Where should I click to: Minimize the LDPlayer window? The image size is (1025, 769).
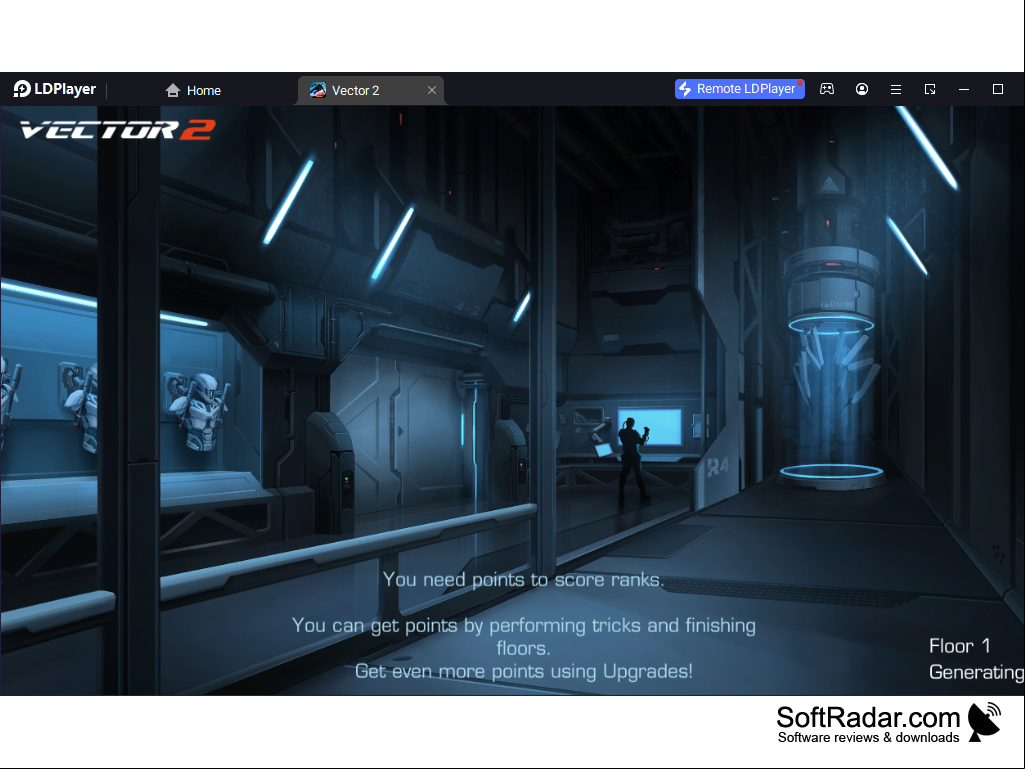[964, 89]
